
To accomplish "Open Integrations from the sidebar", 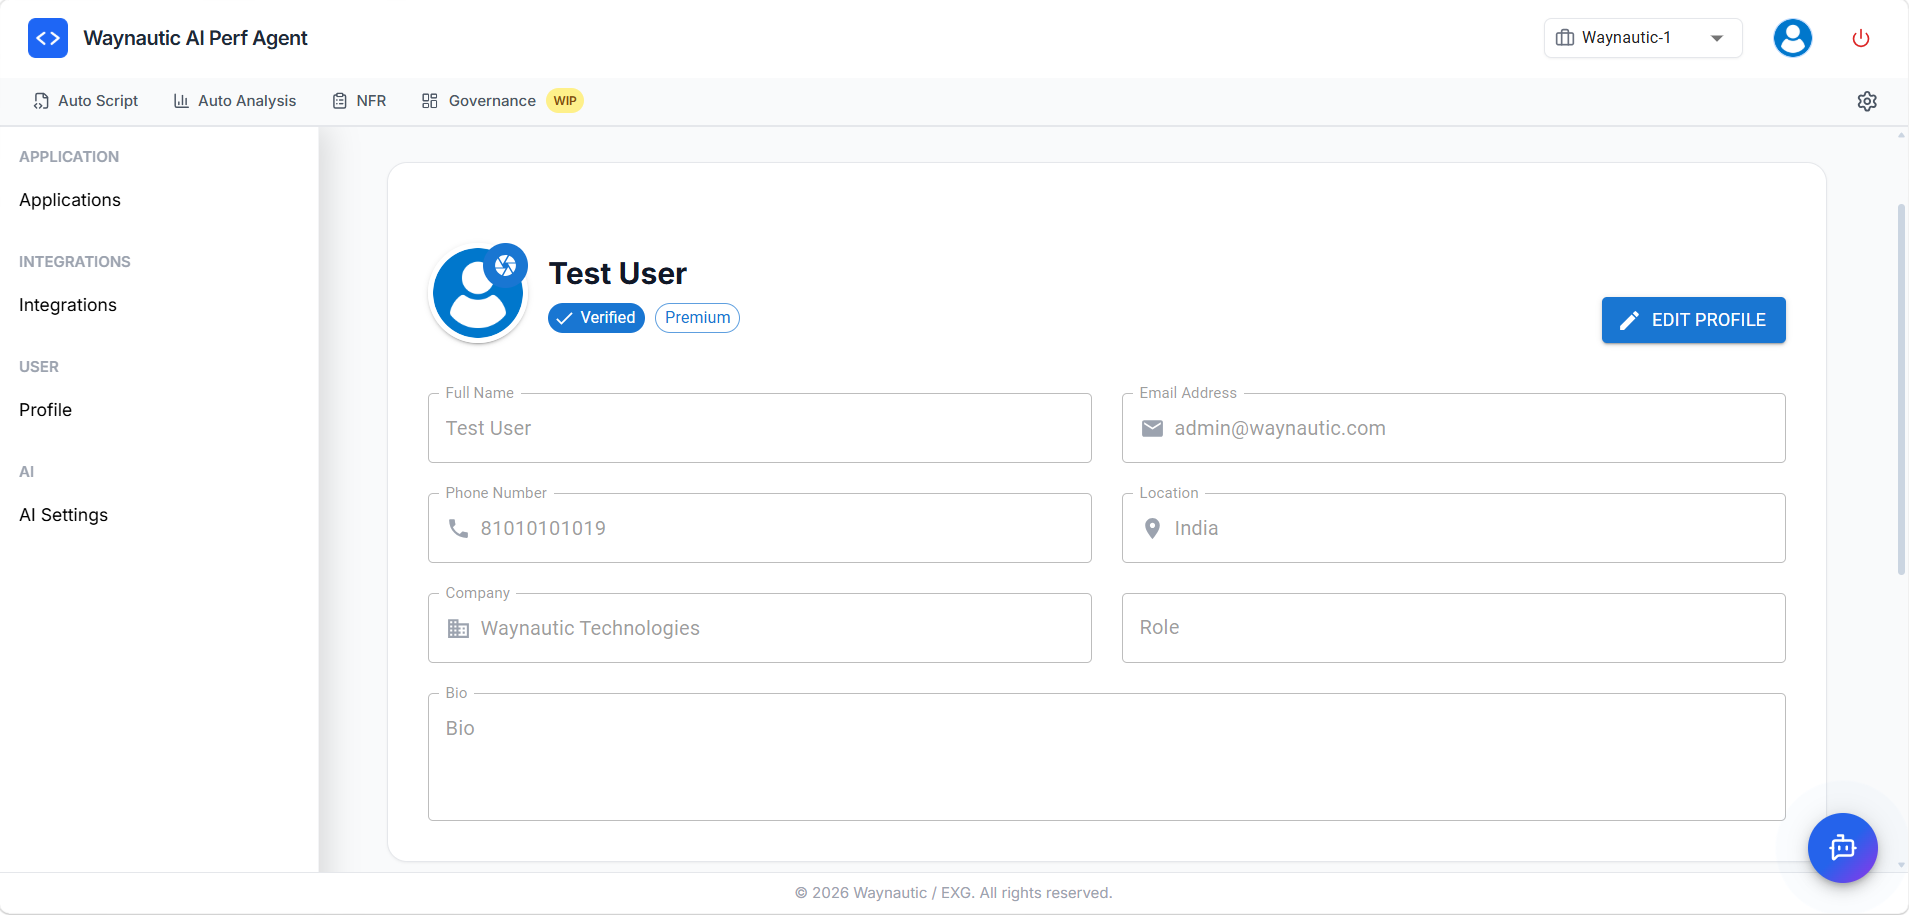I will pyautogui.click(x=67, y=305).
